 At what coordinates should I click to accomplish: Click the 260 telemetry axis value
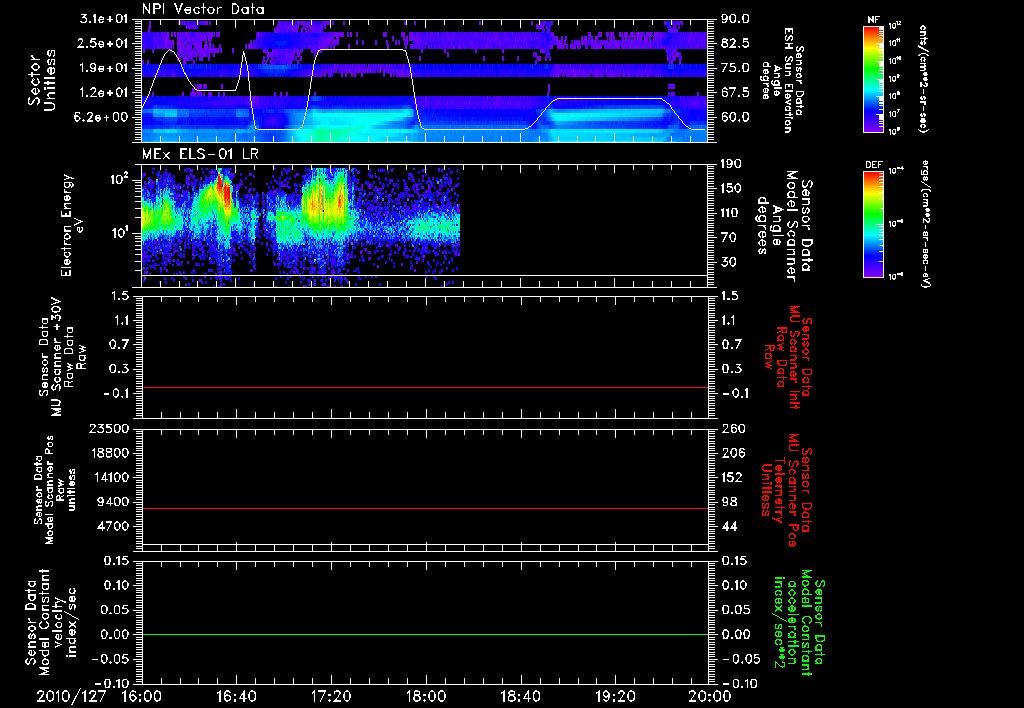[732, 428]
